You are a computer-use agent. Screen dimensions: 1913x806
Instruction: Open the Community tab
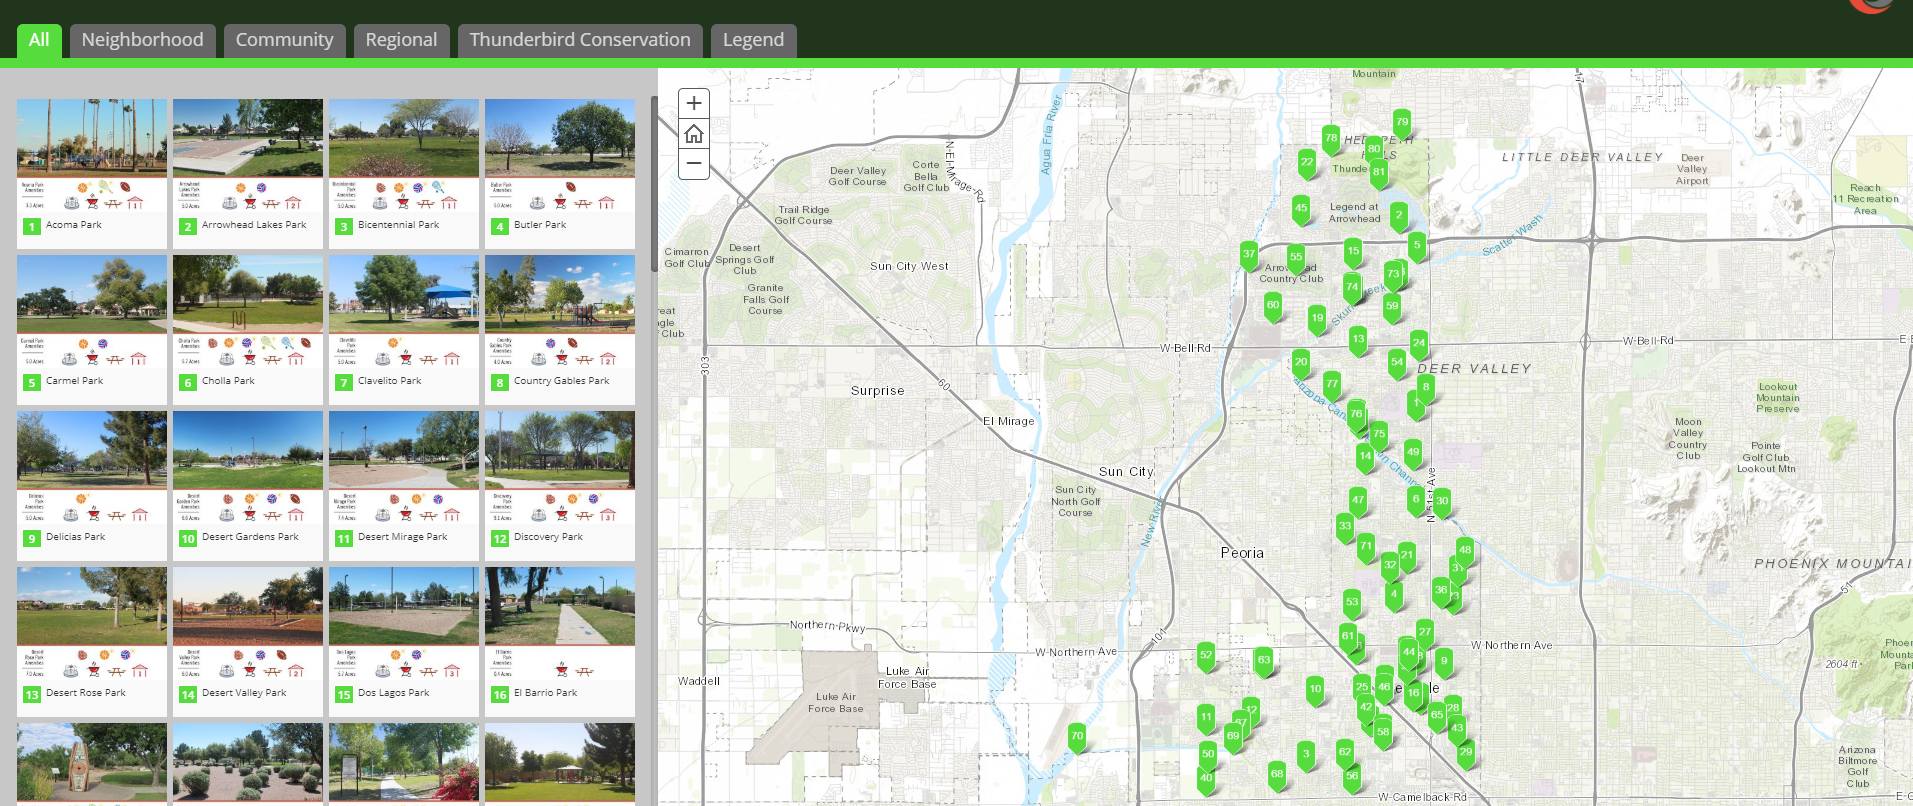pyautogui.click(x=284, y=40)
